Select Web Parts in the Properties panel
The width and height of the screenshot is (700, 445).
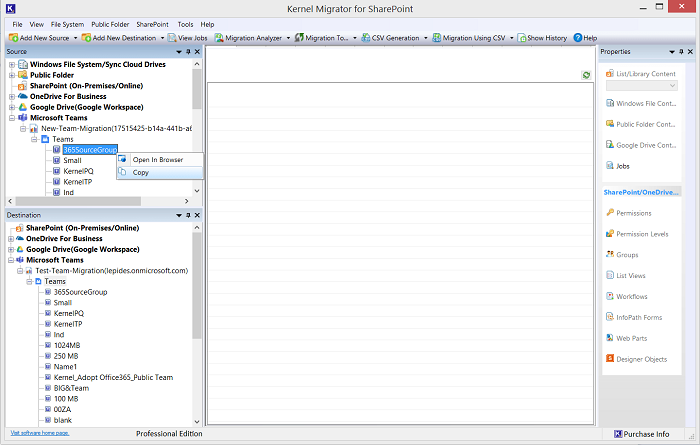pos(632,338)
